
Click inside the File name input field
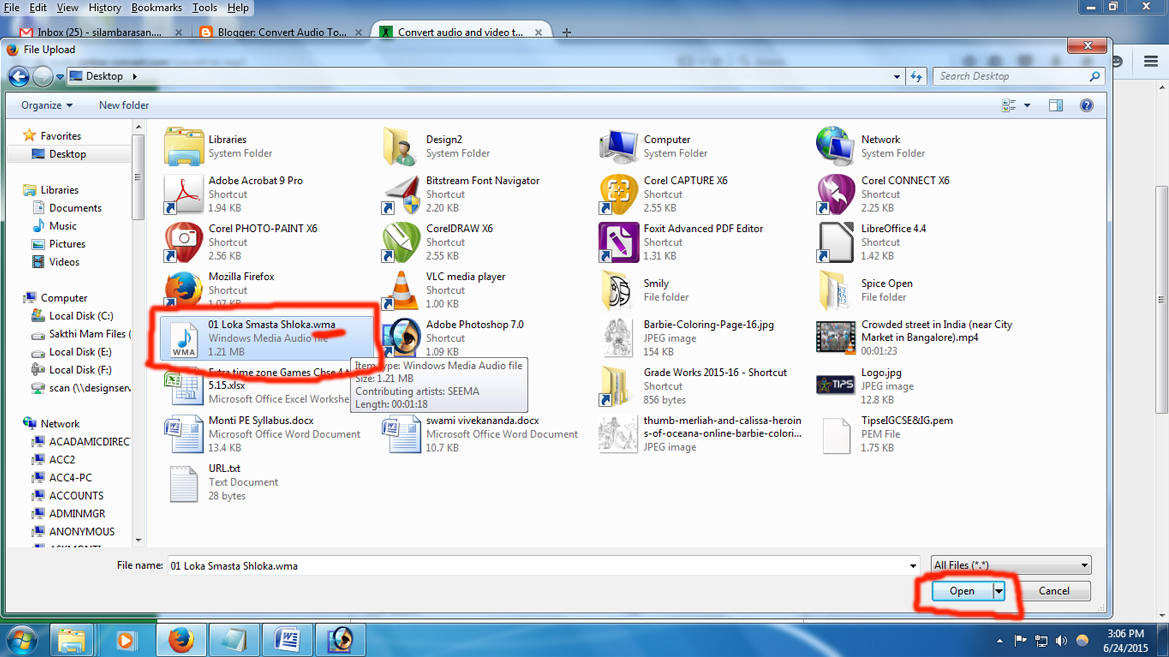click(x=500, y=564)
